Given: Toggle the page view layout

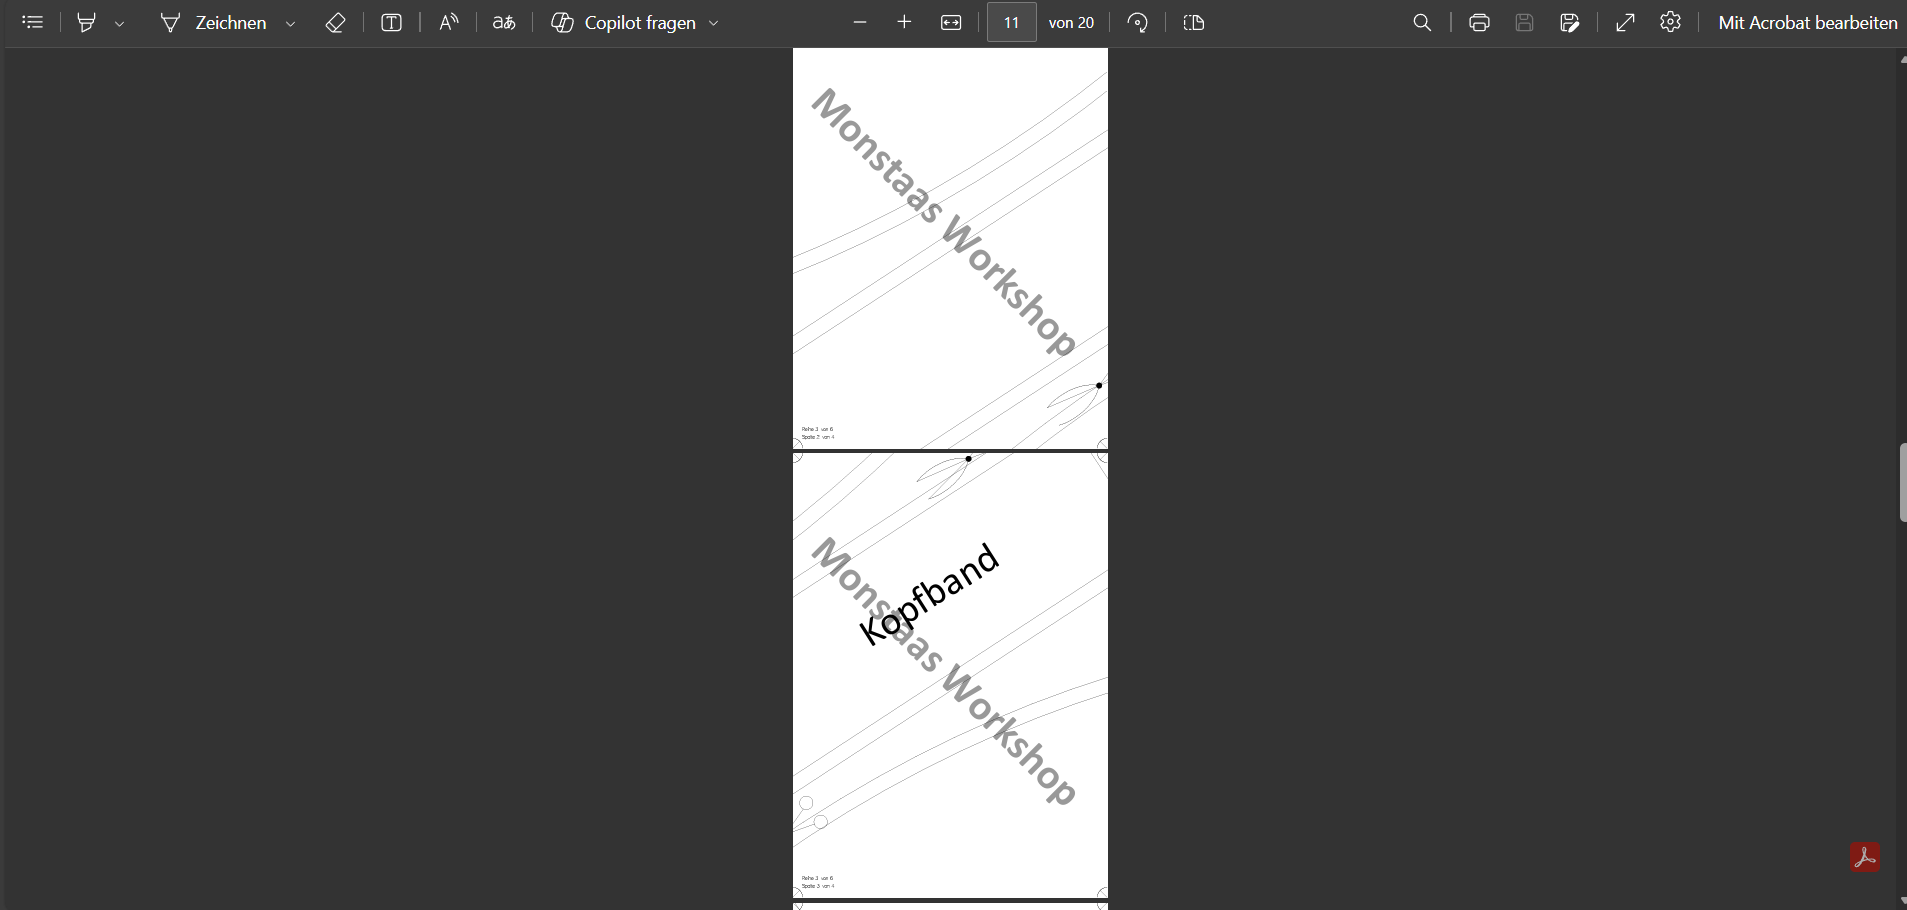Looking at the screenshot, I should 1194,22.
